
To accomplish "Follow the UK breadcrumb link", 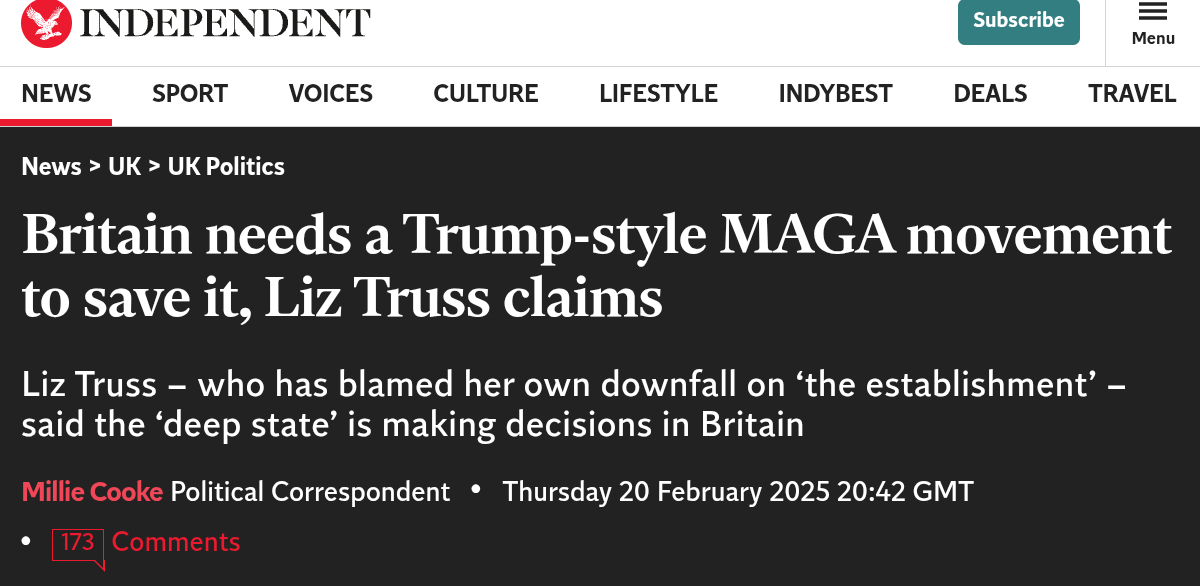I will 125,167.
